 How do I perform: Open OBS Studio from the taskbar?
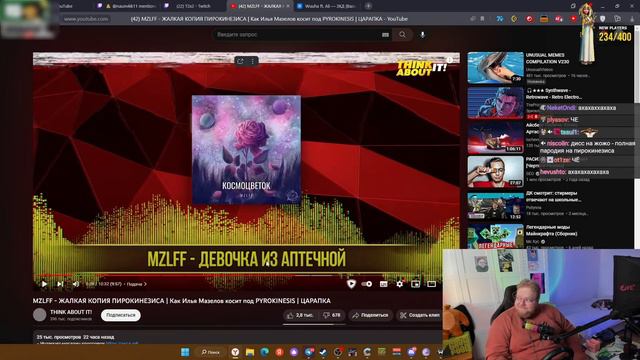pos(338,352)
